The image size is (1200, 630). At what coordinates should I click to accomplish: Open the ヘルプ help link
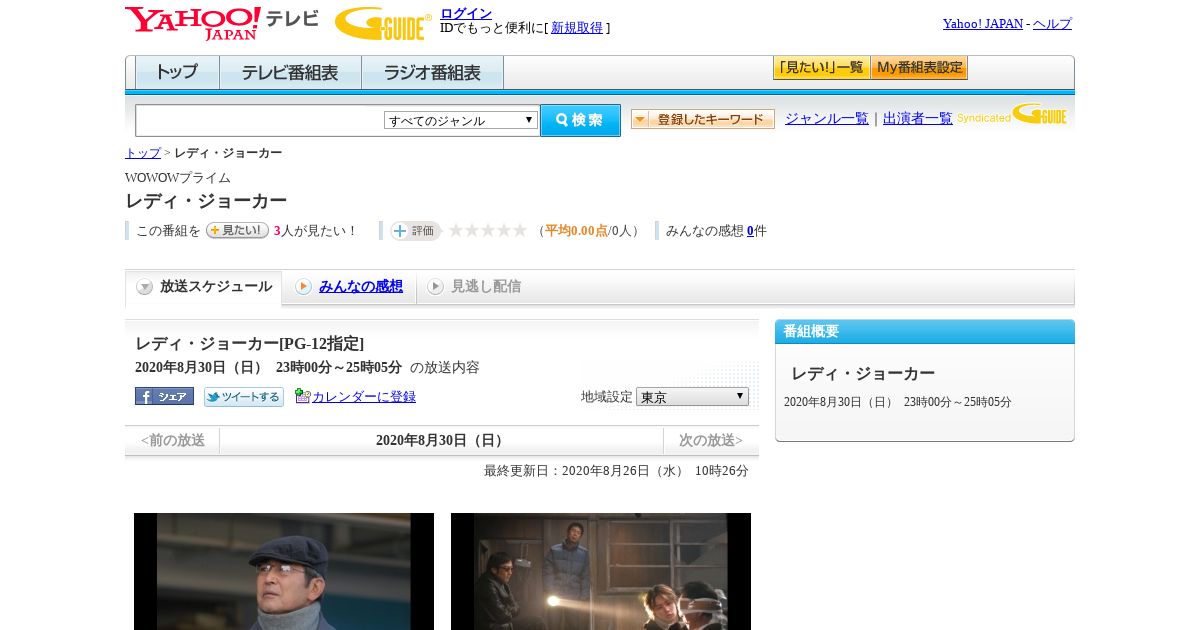tap(1052, 23)
